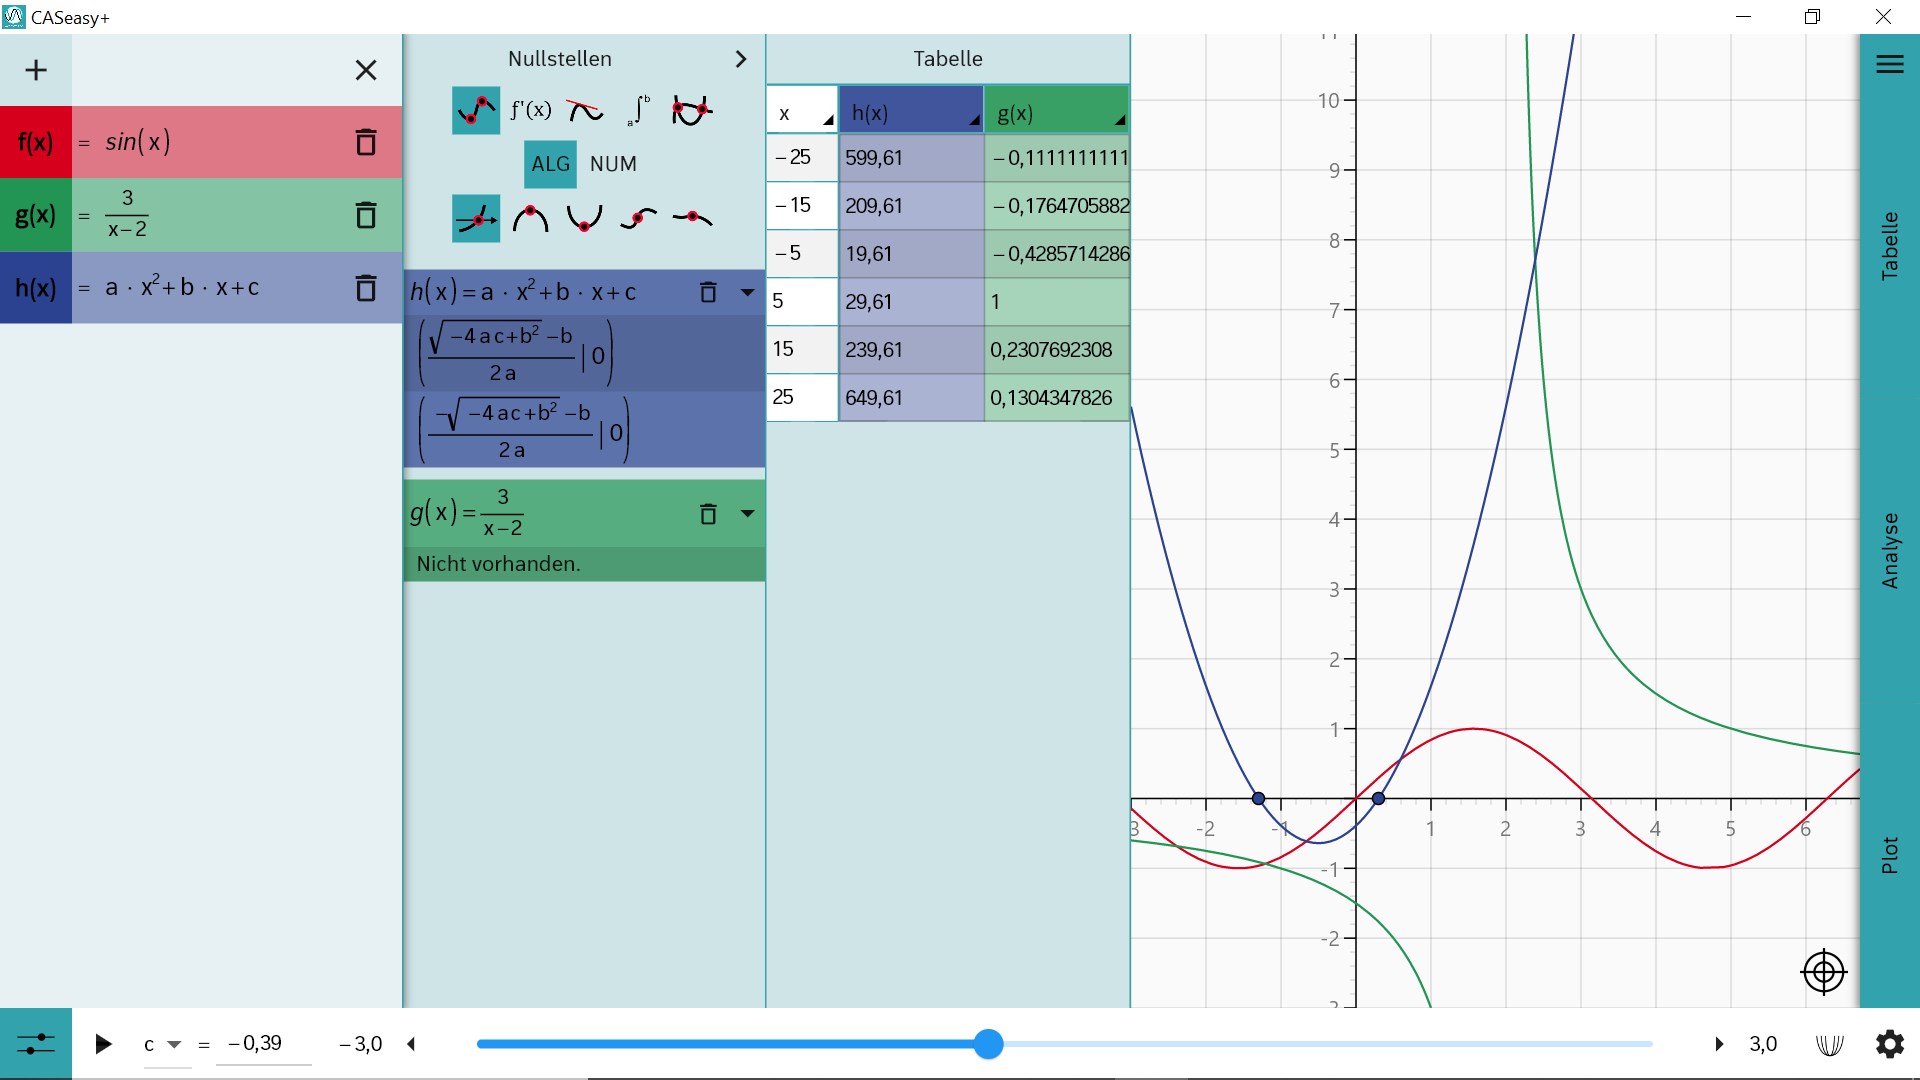Select the derivative f'(x) analysis tool

point(530,110)
